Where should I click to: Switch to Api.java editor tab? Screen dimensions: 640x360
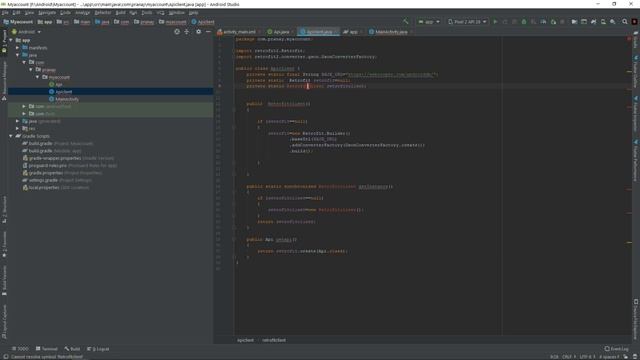click(x=280, y=32)
